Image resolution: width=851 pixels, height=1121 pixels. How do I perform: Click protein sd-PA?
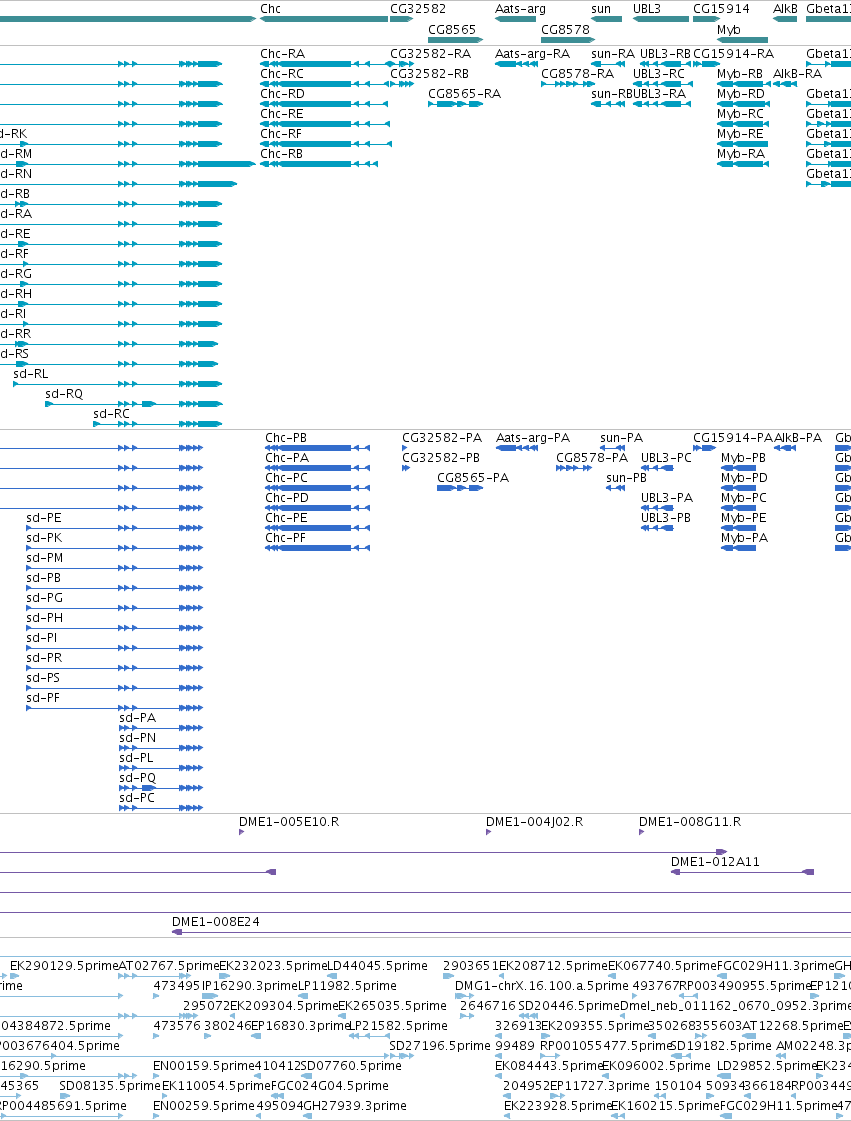point(161,728)
